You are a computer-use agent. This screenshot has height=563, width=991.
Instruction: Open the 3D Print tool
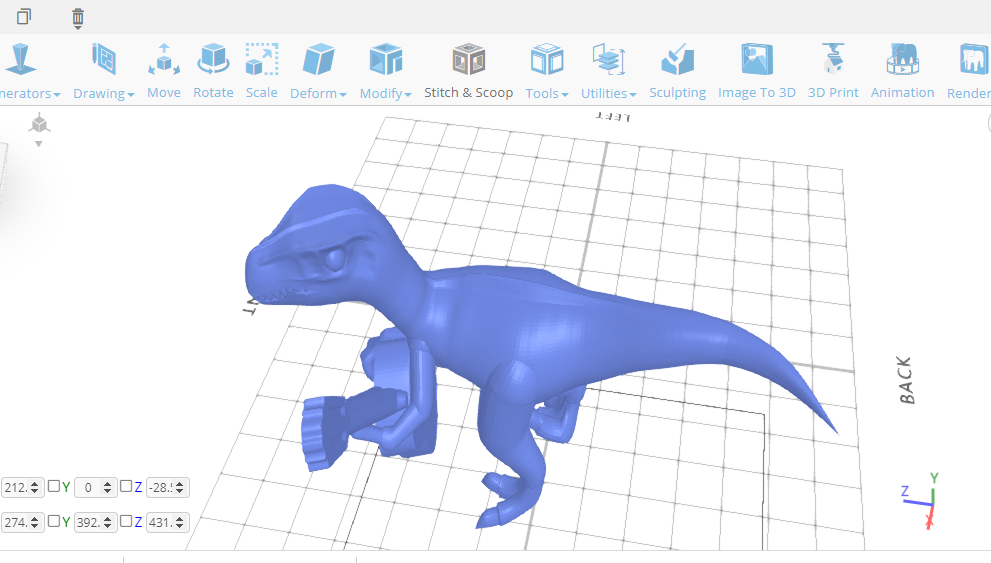[833, 71]
